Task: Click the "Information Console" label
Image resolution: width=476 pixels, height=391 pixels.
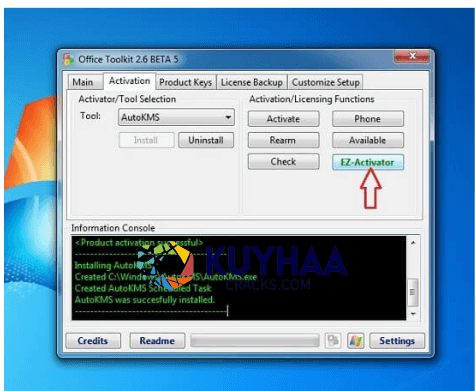Action: point(113,228)
